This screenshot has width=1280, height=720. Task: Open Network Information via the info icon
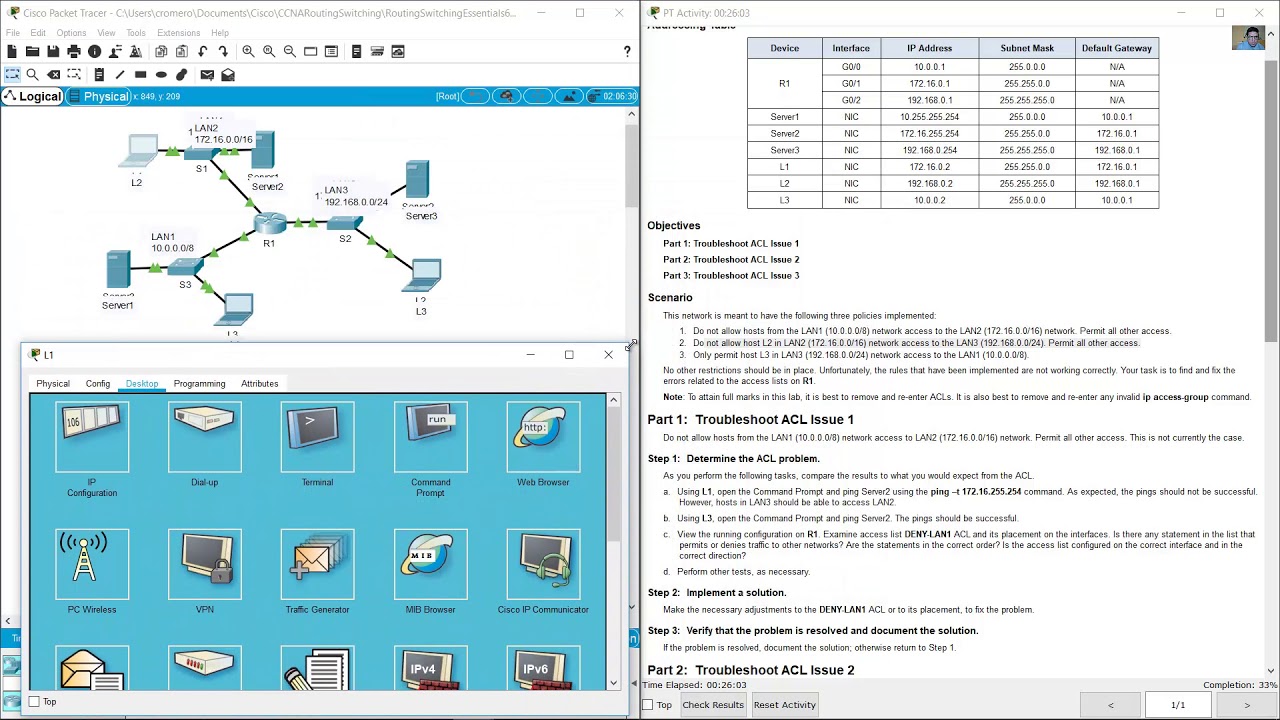pos(94,51)
